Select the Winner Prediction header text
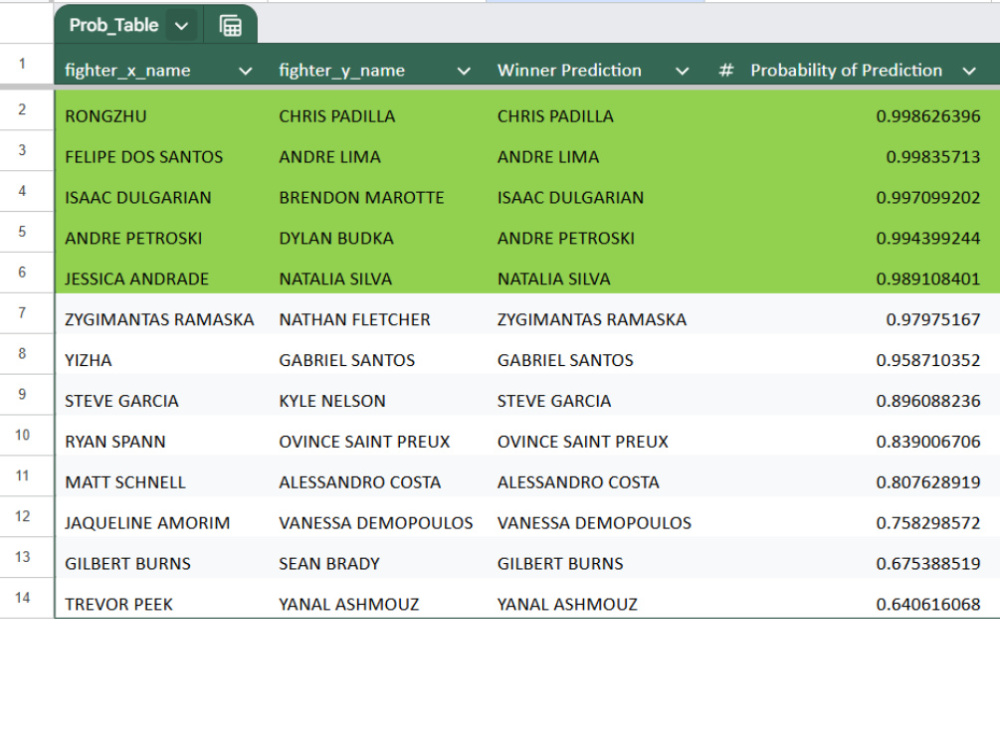The height and width of the screenshot is (750, 1000). pyautogui.click(x=570, y=70)
